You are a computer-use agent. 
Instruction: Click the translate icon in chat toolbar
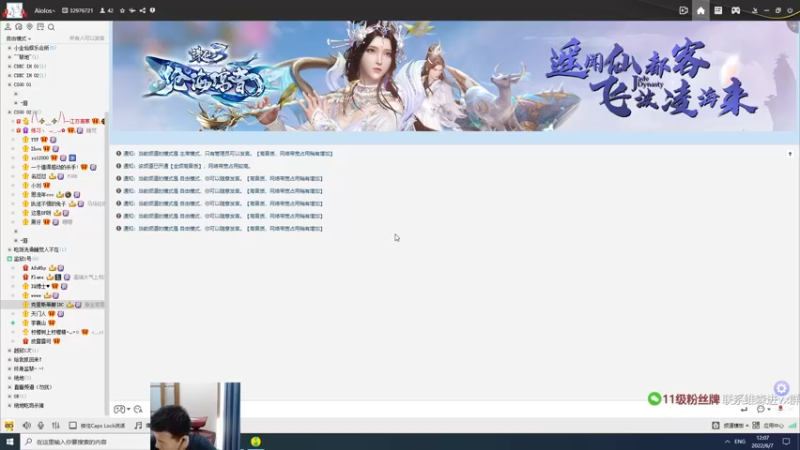(138, 410)
